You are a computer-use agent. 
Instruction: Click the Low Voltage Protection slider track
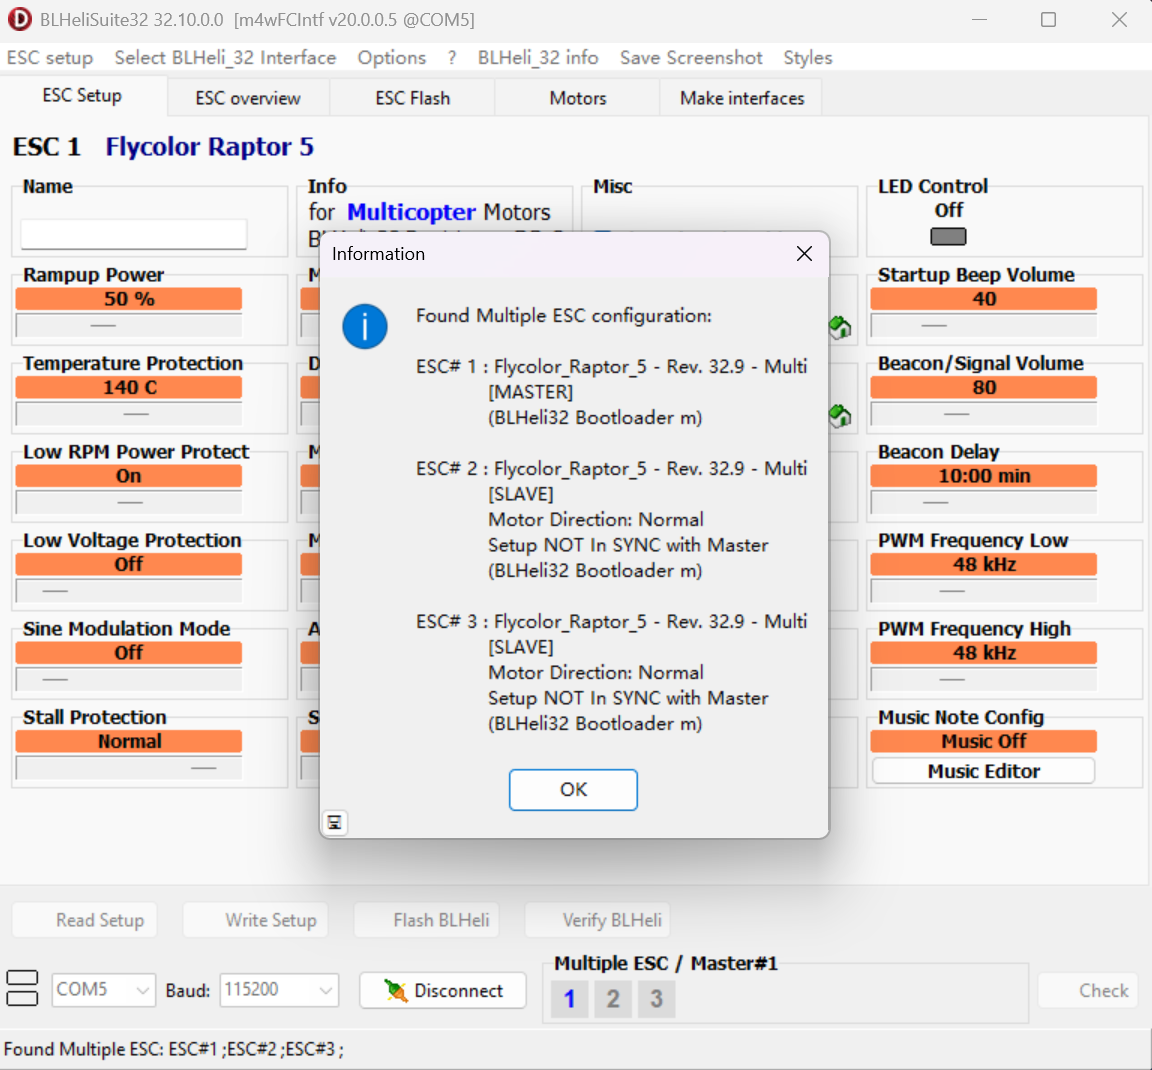click(129, 591)
